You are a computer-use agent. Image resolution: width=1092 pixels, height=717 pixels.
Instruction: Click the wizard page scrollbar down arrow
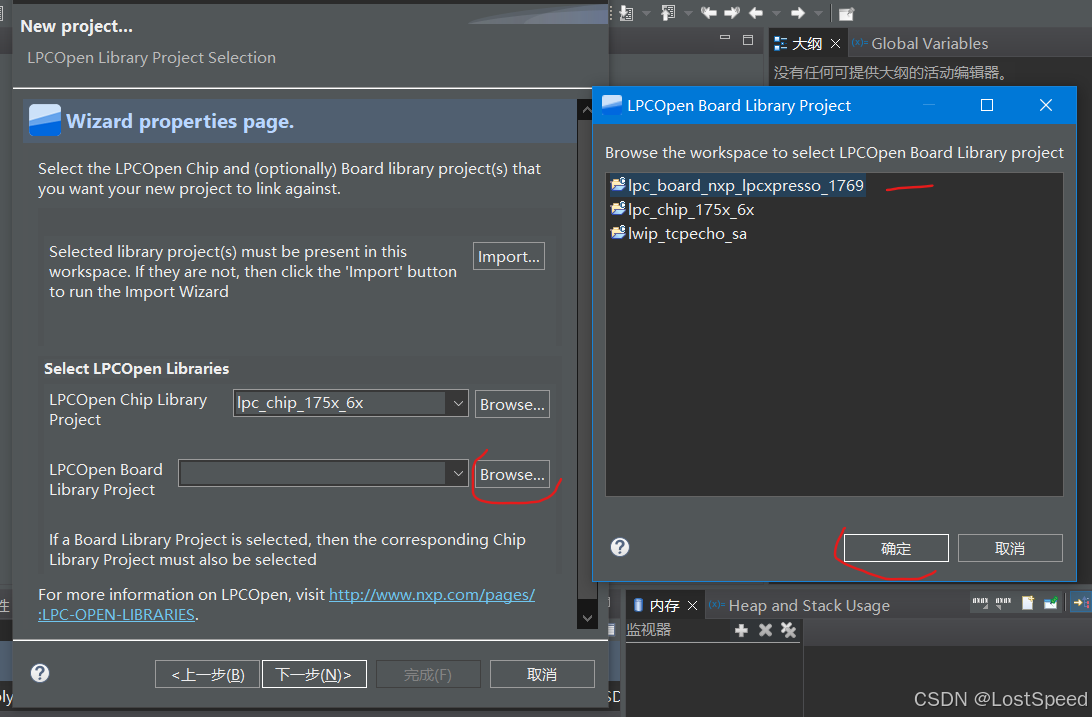click(587, 618)
